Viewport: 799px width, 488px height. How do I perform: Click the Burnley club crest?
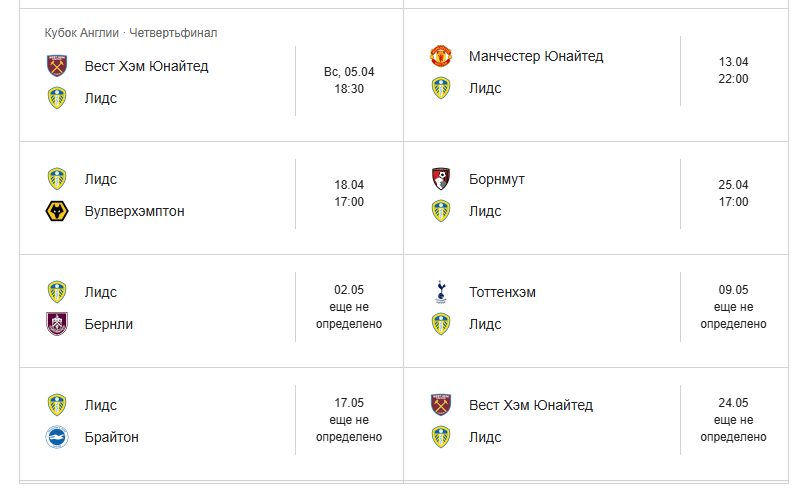(x=57, y=324)
